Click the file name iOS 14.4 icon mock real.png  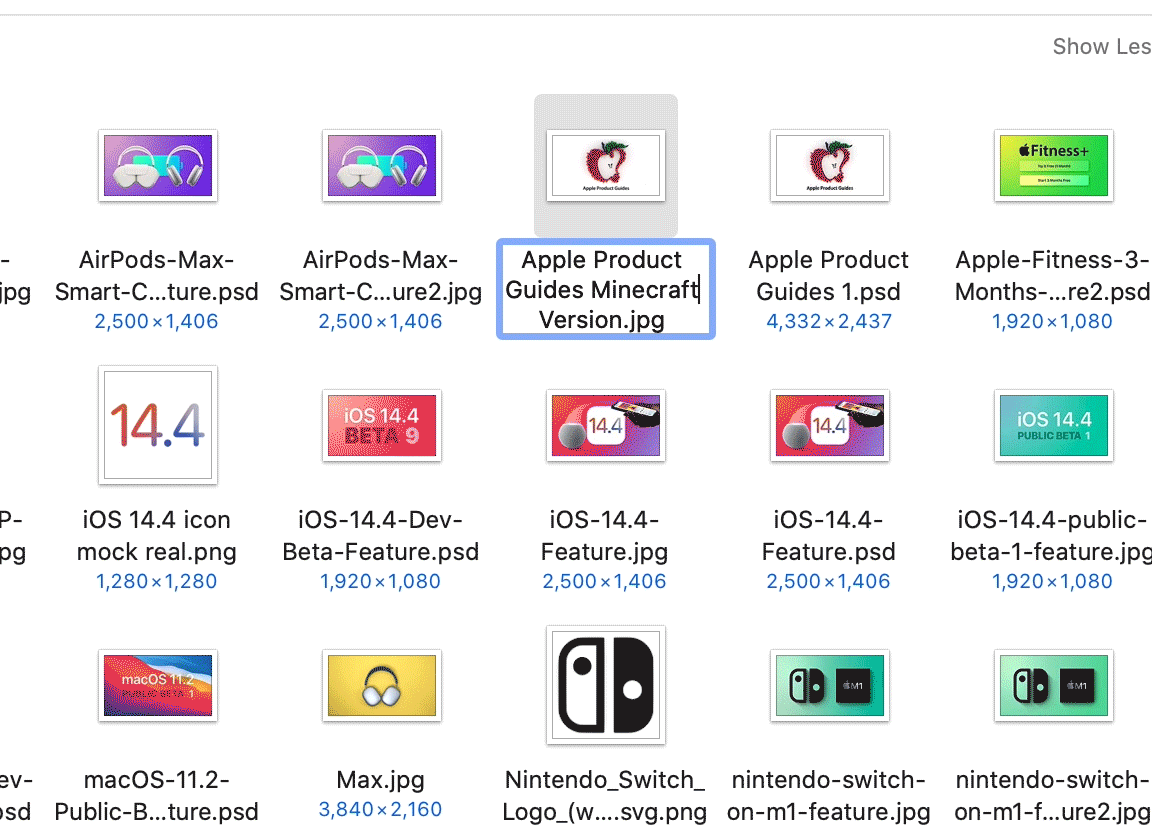(156, 535)
